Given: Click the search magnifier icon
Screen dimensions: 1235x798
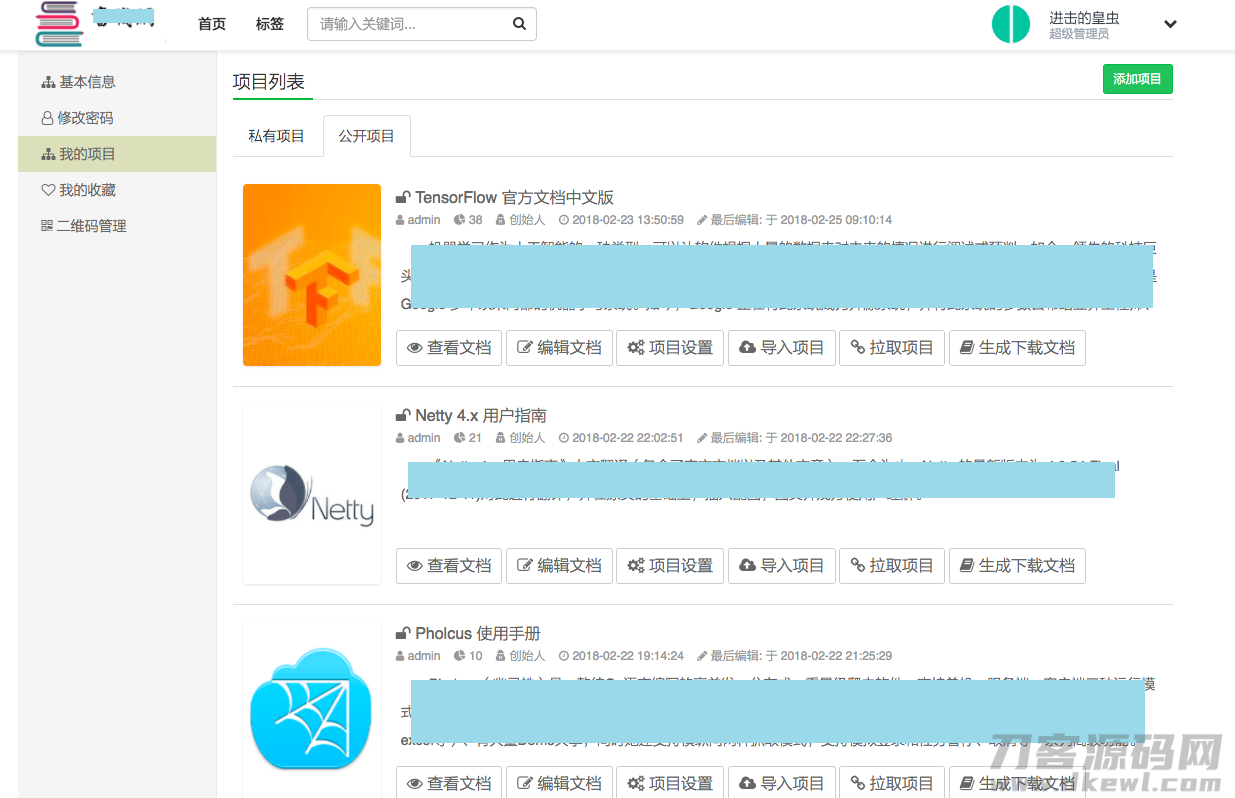Looking at the screenshot, I should point(518,23).
